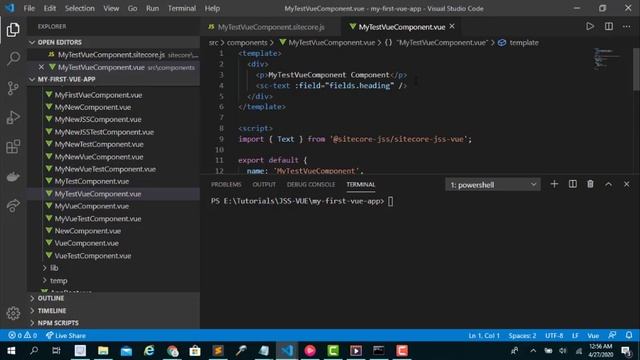Open notifications bell in status bar
Screen dimensions: 640x360
tap(629, 336)
